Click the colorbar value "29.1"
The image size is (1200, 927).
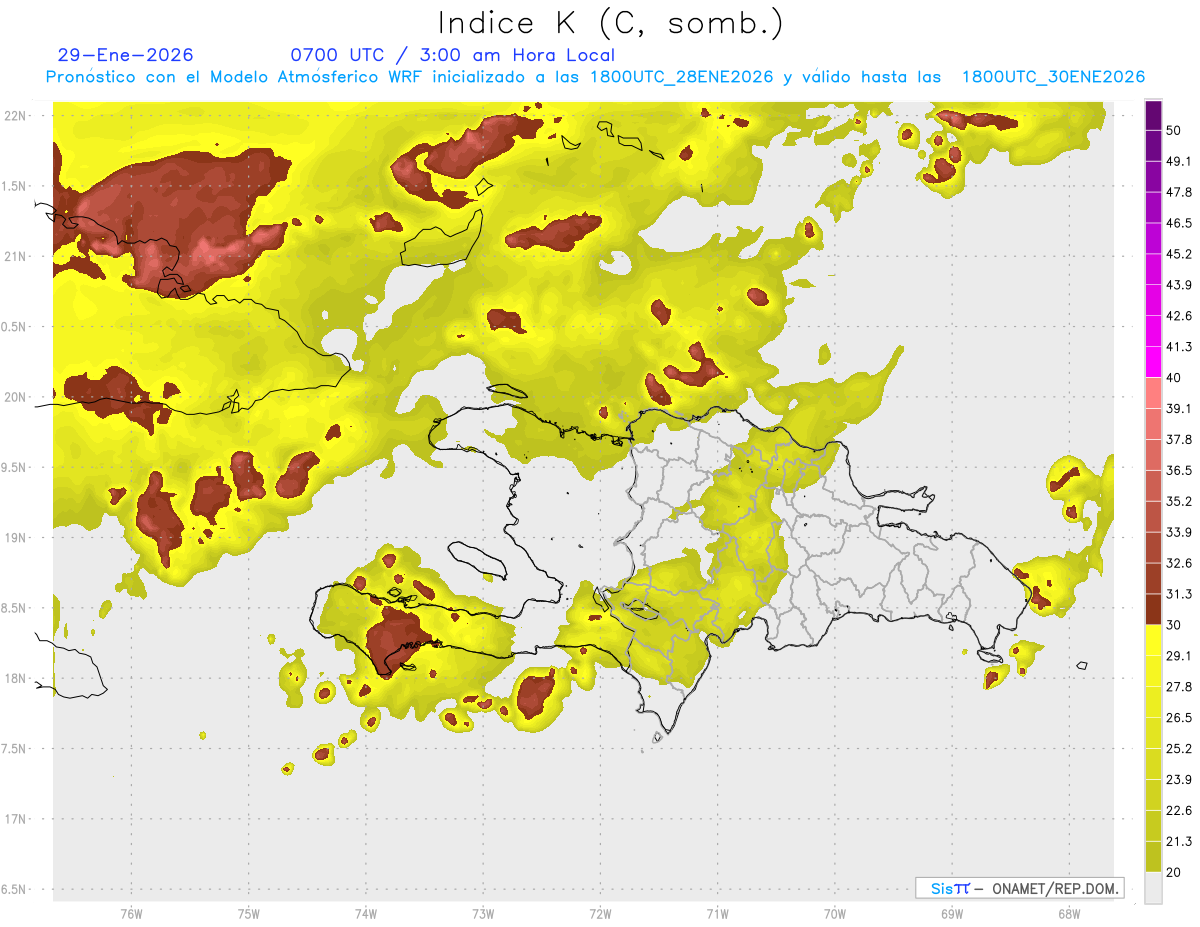click(x=1179, y=656)
